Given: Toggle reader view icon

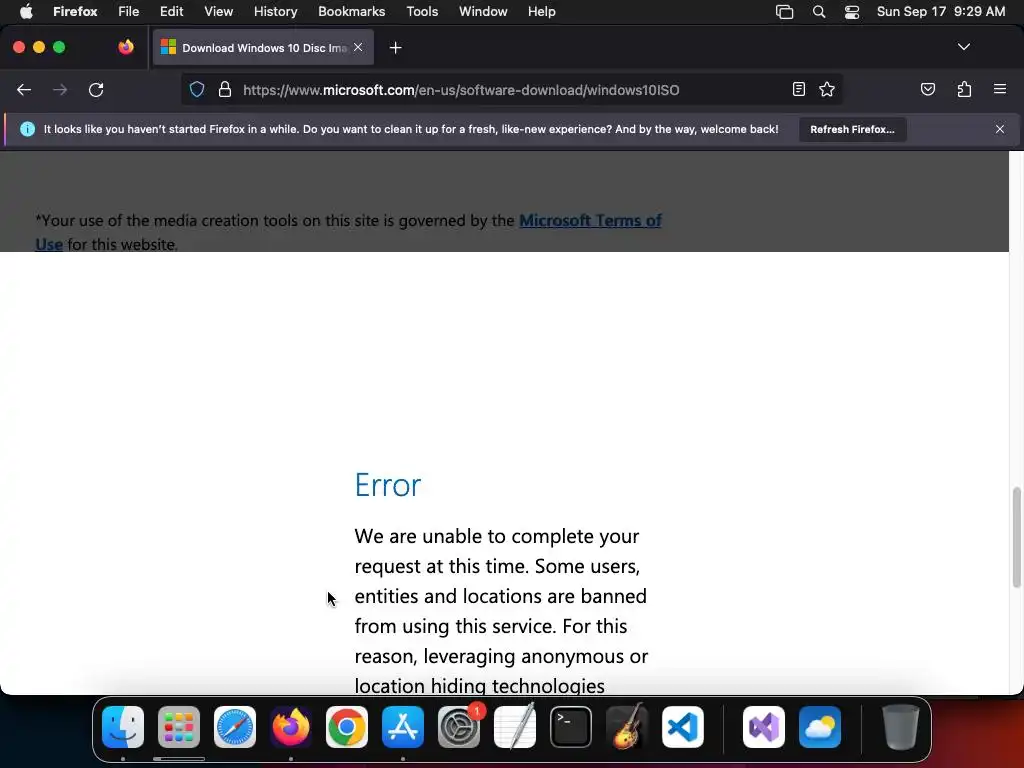Looking at the screenshot, I should click(x=798, y=89).
